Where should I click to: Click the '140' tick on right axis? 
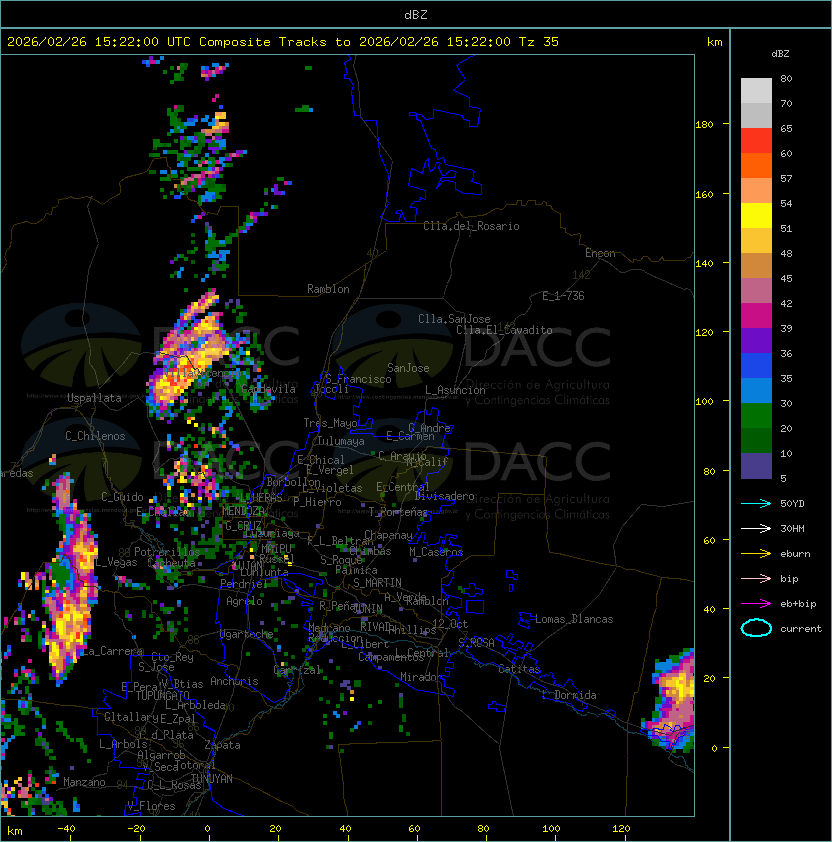(x=704, y=264)
